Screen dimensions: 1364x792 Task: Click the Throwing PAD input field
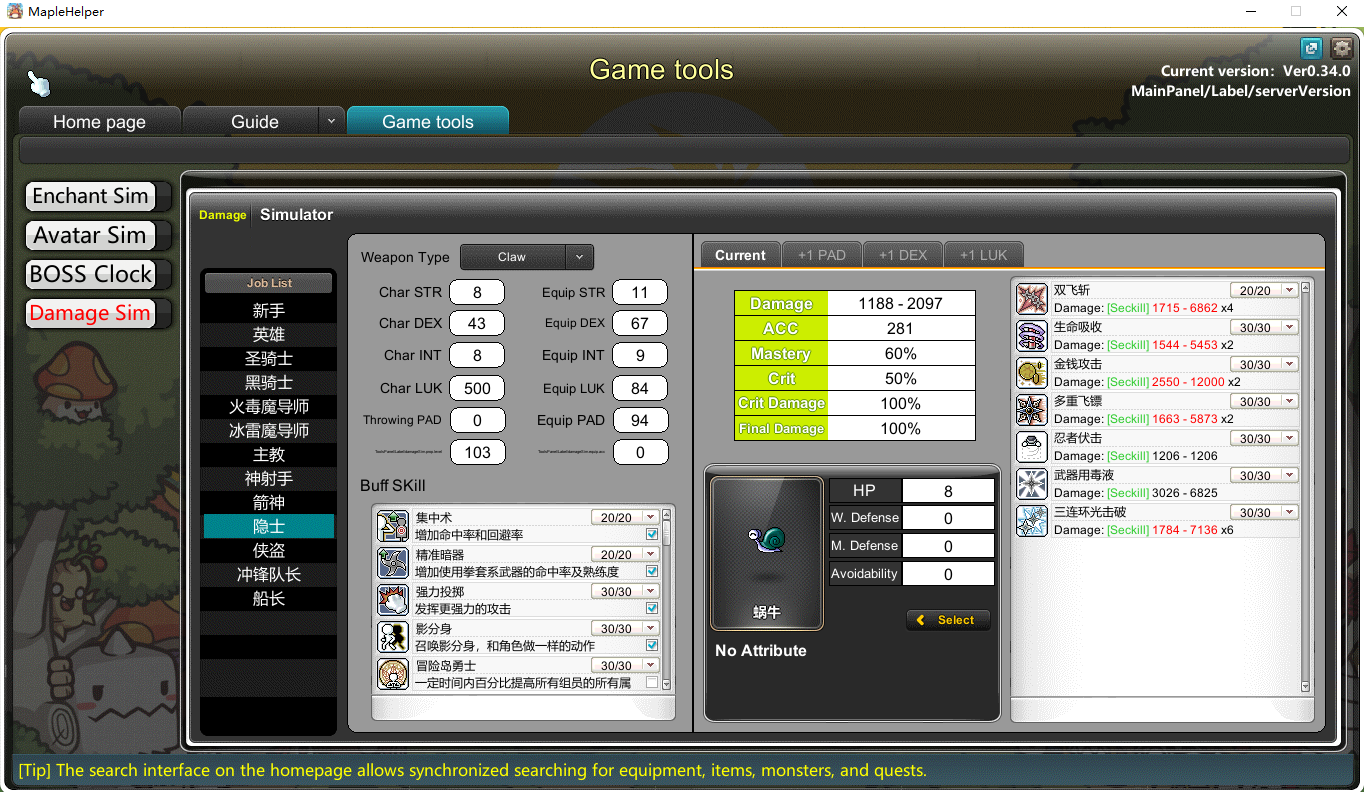[477, 420]
